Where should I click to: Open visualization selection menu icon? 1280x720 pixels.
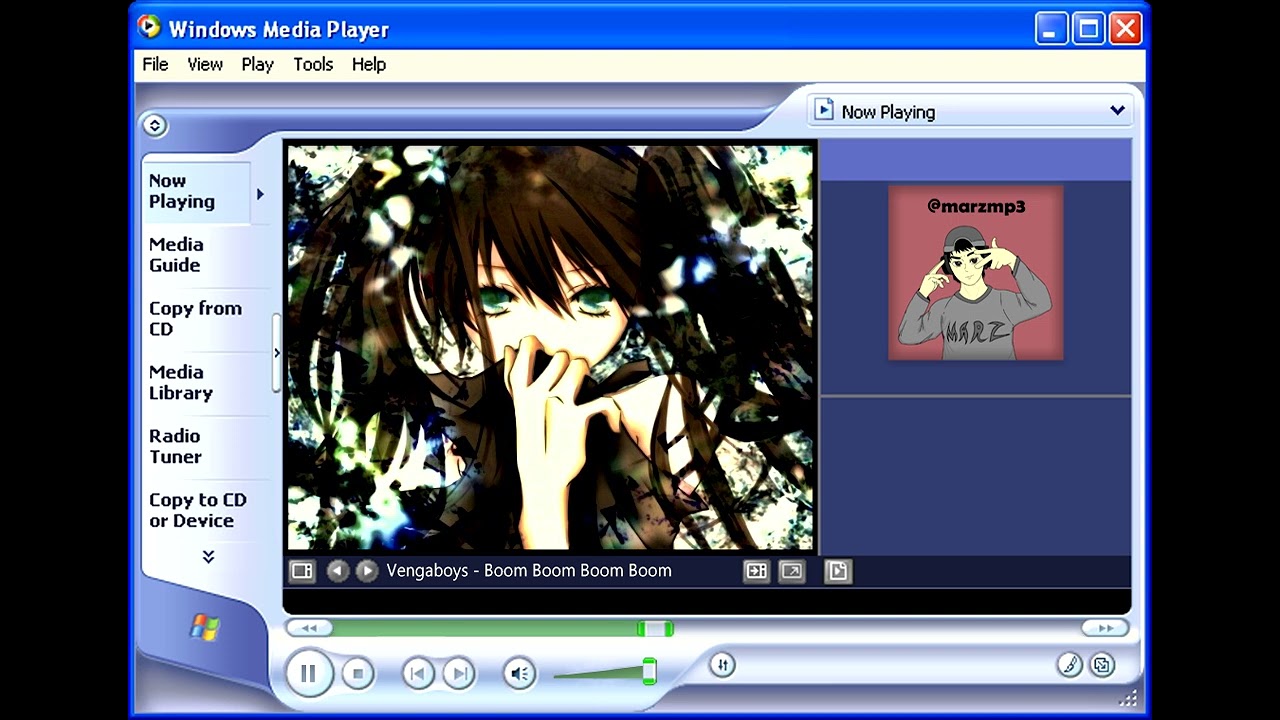[302, 571]
